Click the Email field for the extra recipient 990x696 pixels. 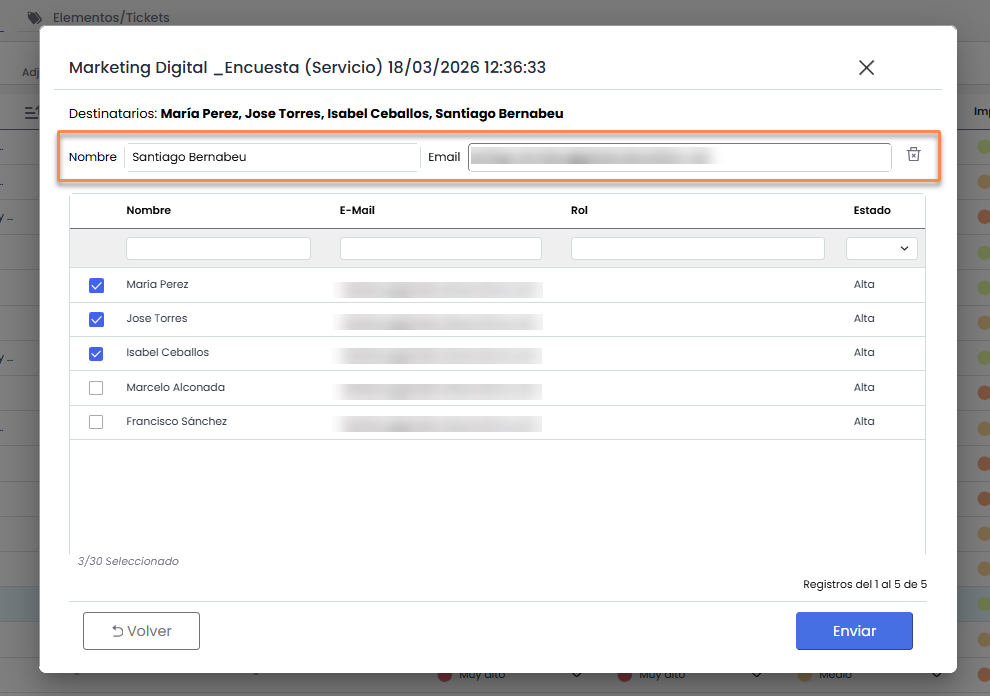pyautogui.click(x=679, y=157)
